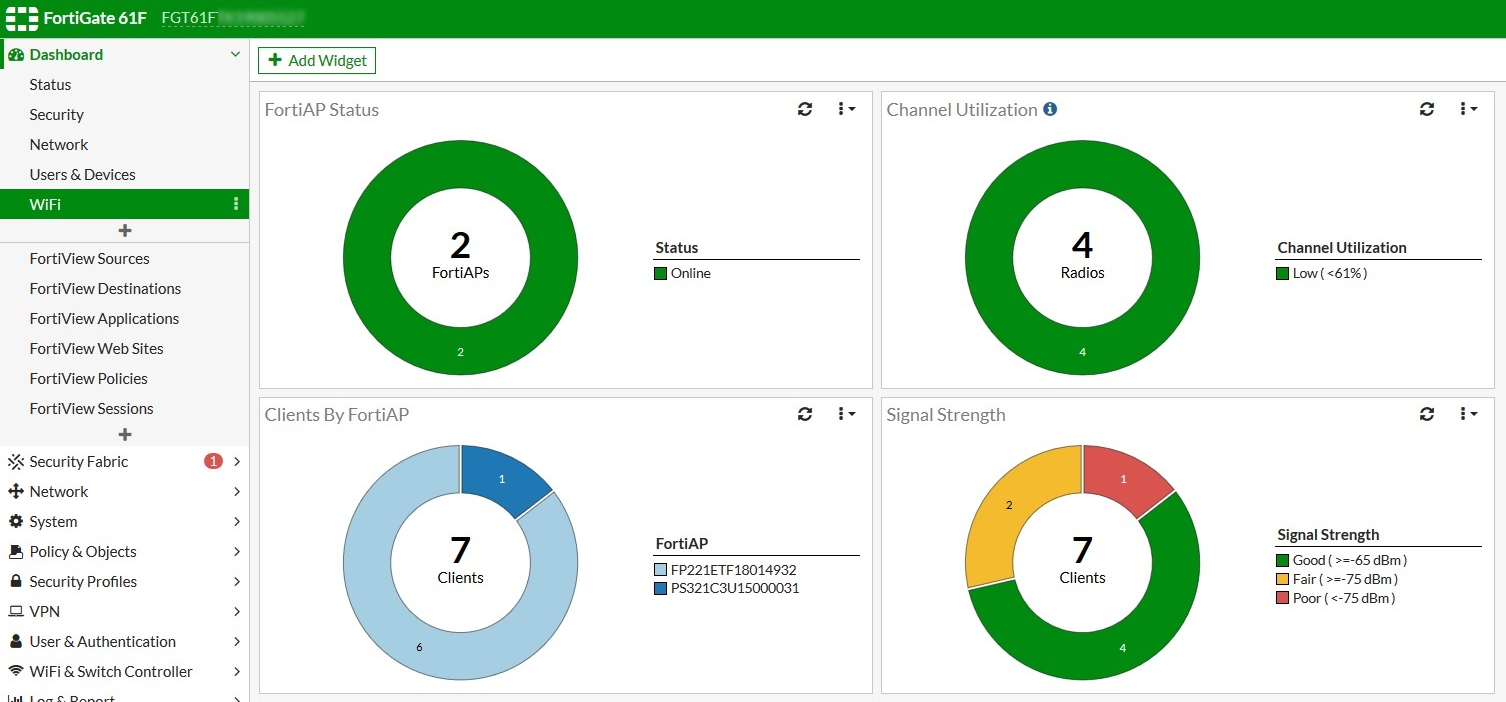Screen dimensions: 1506x702
Task: Add a FortiView monitor with the lower plus icon
Action: click(x=125, y=435)
